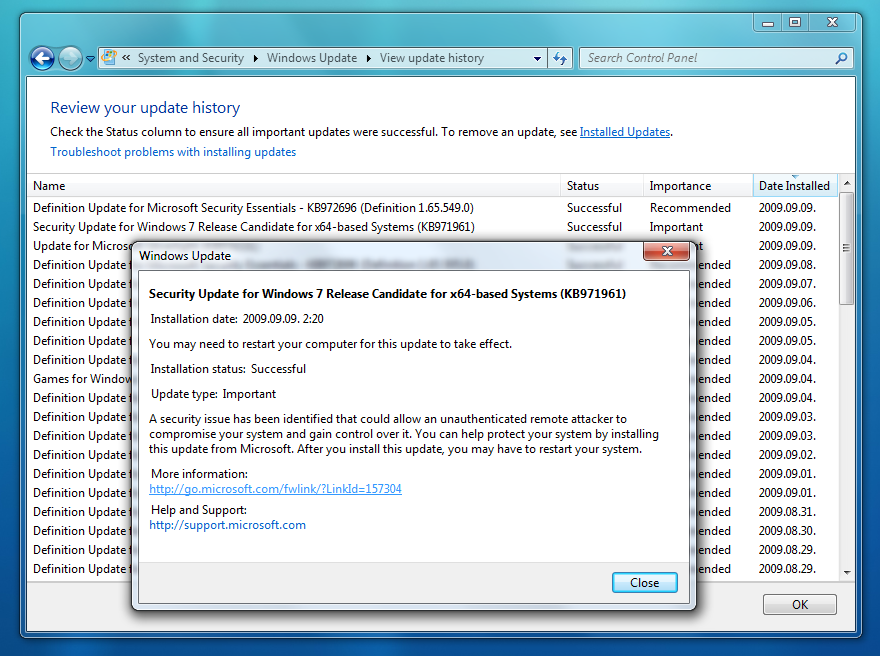Expand the breadcrumb arrow after Windows Update

click(369, 58)
